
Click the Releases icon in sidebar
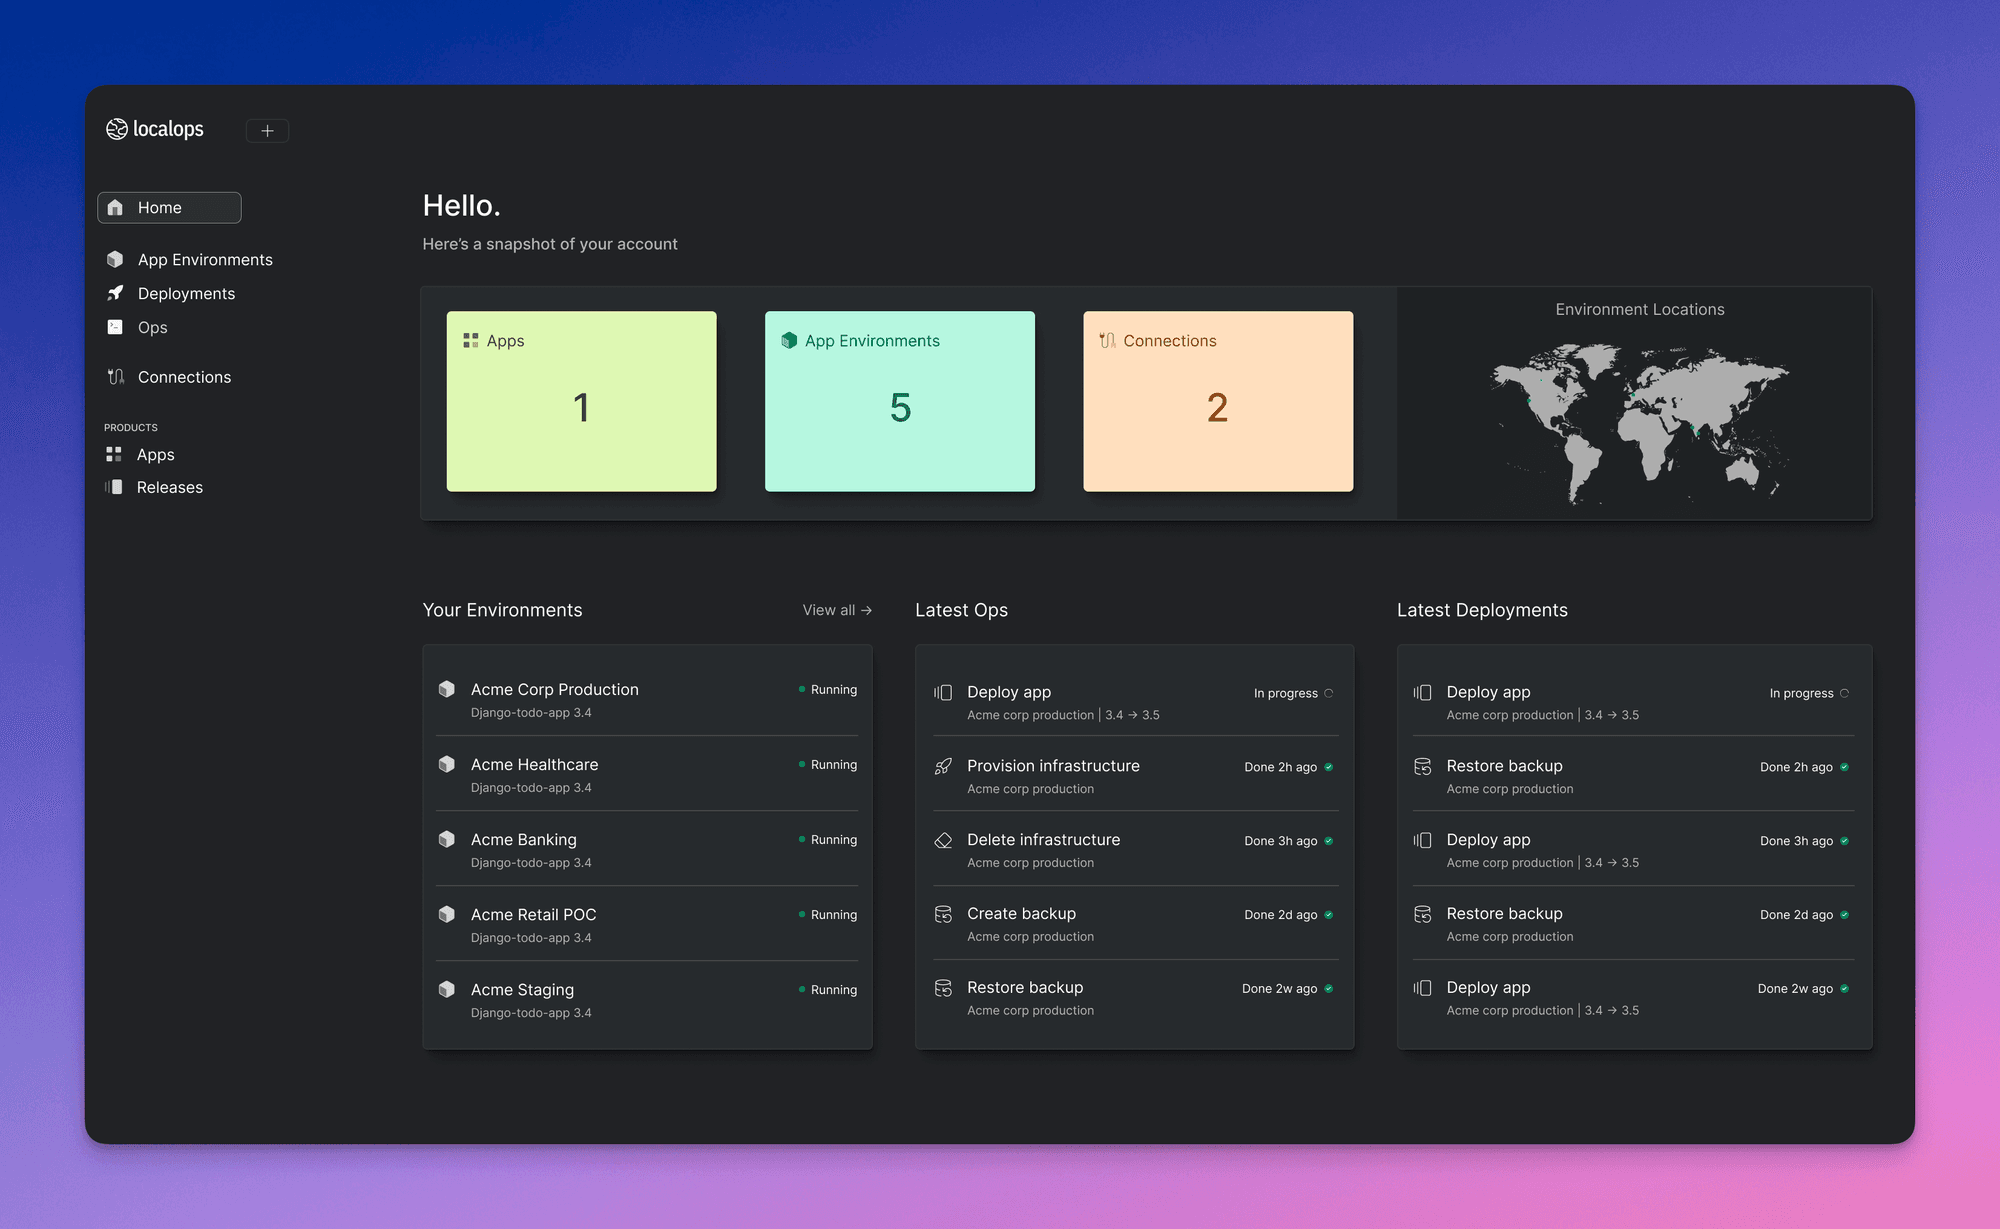(x=114, y=487)
